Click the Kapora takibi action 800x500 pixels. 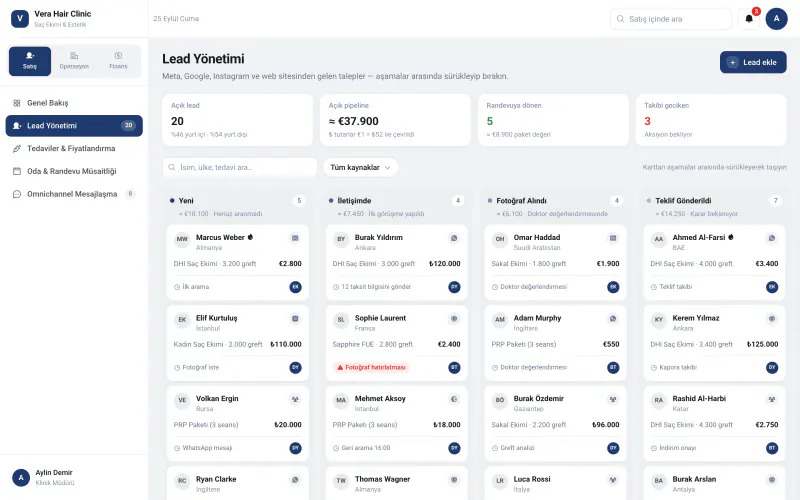pyautogui.click(x=673, y=367)
